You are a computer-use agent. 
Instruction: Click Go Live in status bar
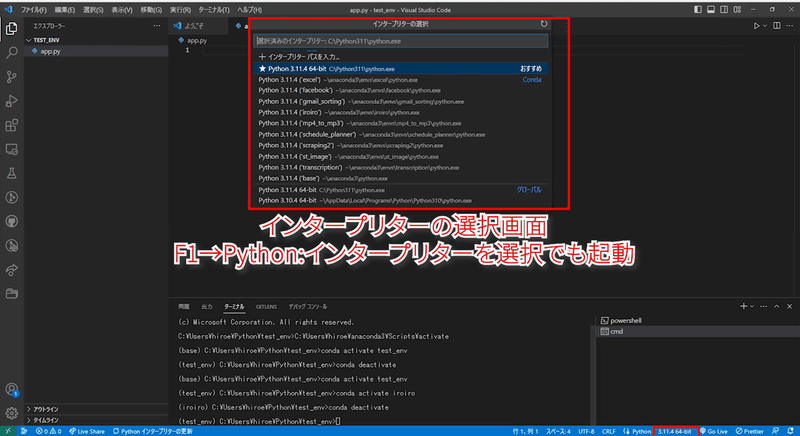[714, 431]
